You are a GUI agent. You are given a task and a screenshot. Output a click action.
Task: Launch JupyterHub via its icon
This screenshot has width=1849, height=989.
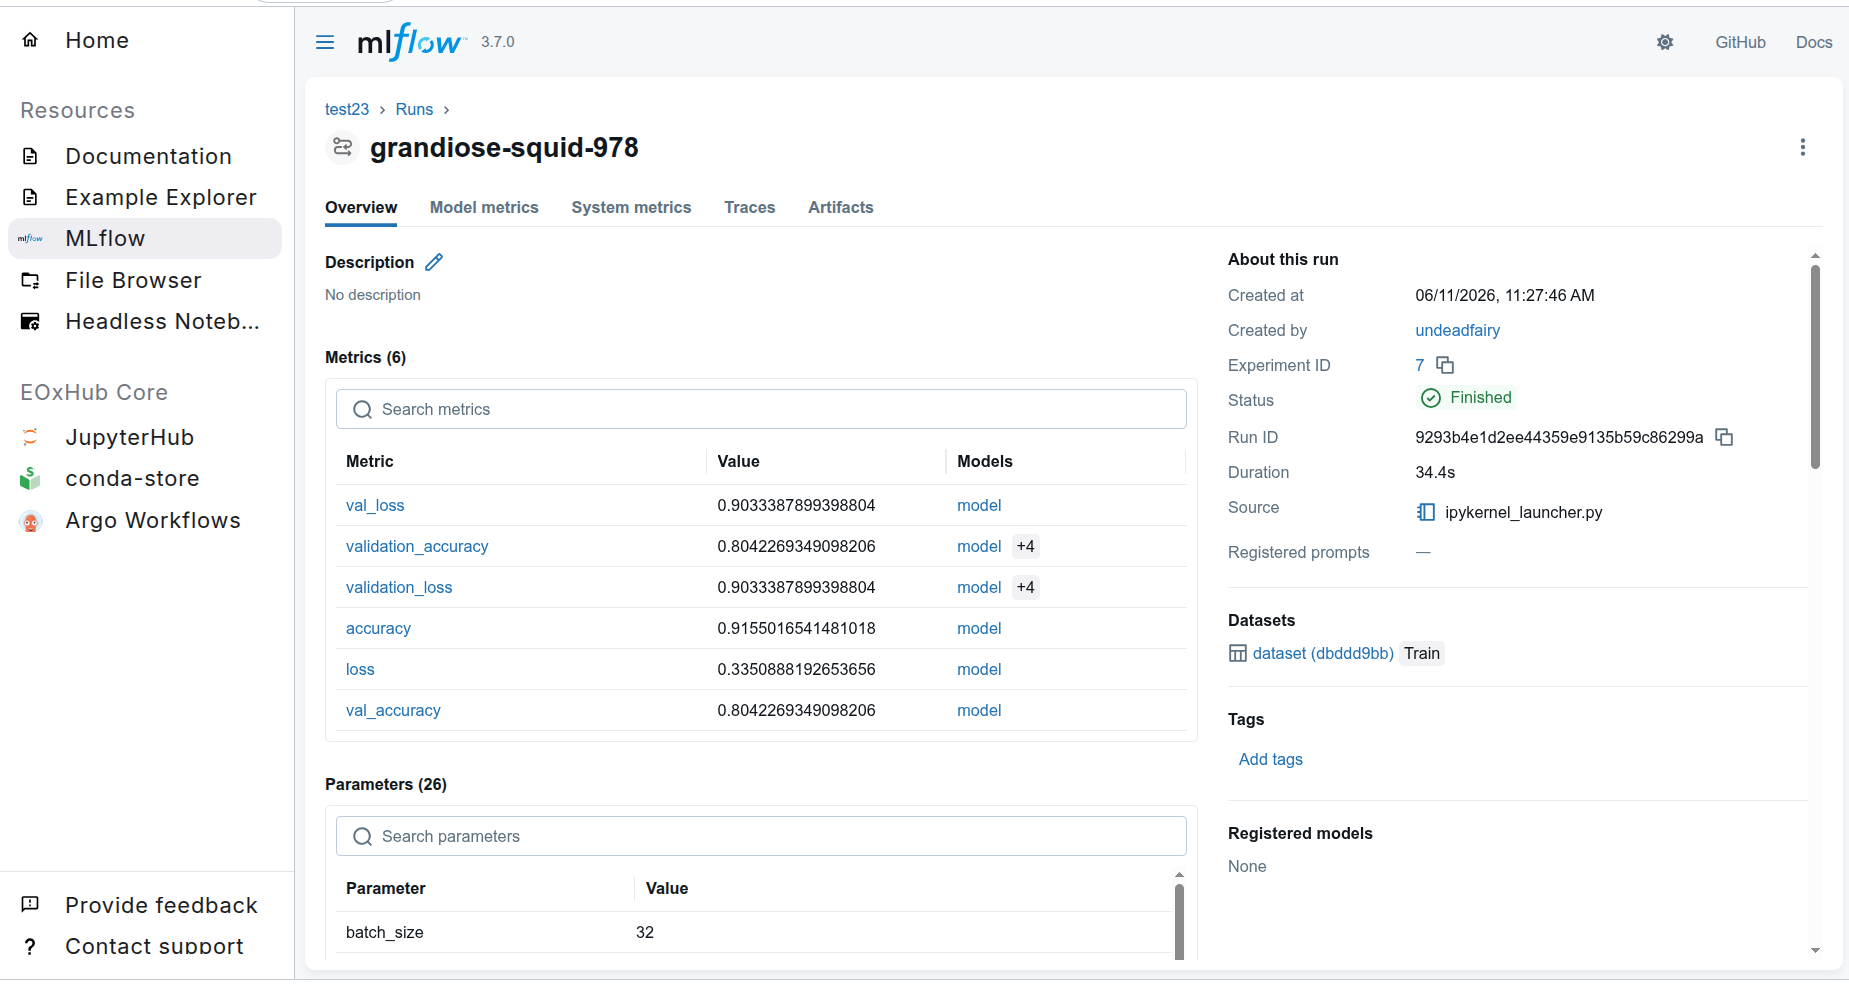pos(30,437)
